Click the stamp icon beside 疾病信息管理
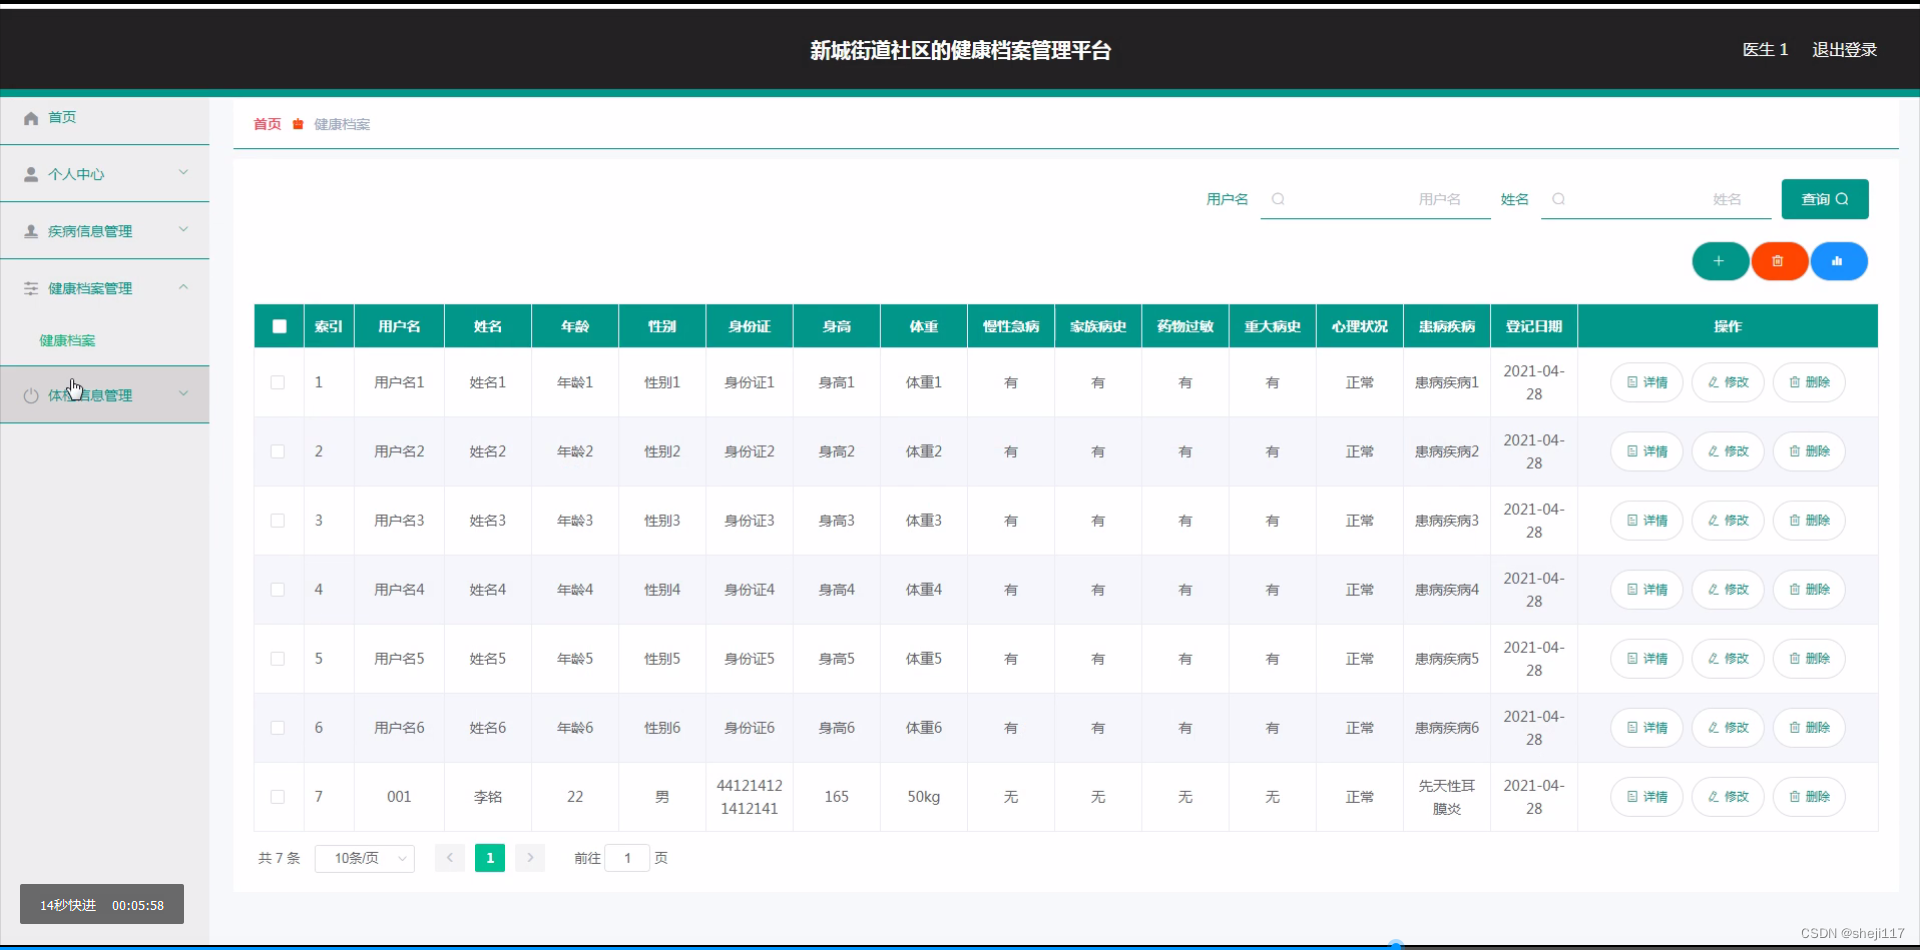This screenshot has height=950, width=1920. [30, 230]
